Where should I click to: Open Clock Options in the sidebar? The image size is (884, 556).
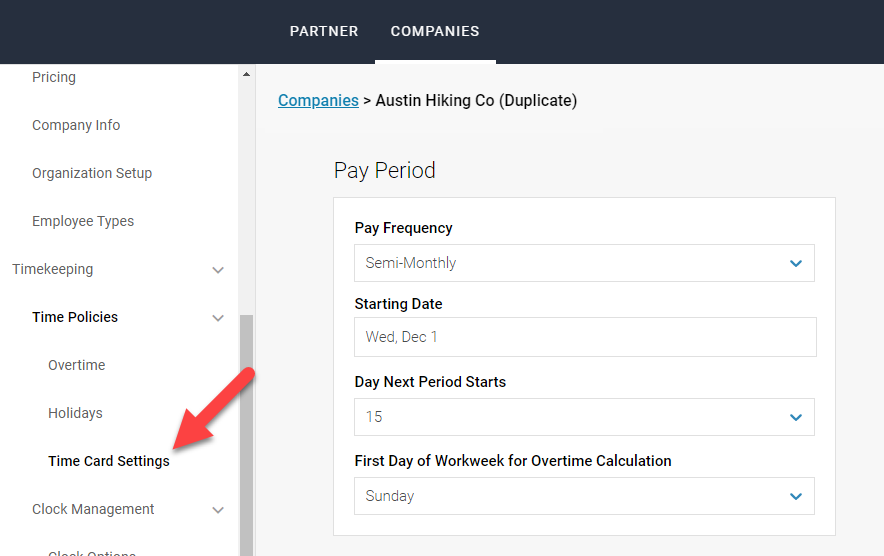click(92, 551)
